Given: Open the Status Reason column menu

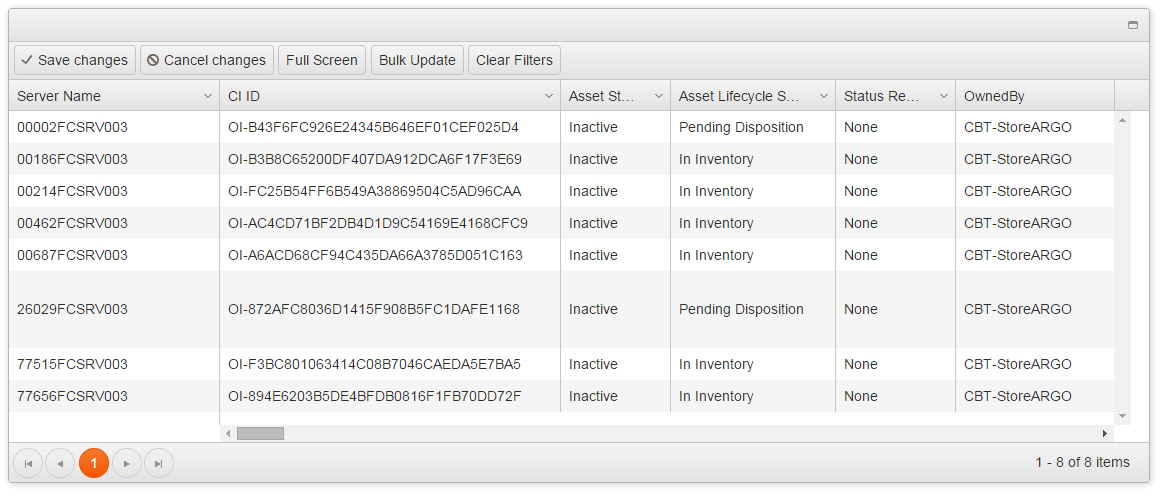Looking at the screenshot, I should pyautogui.click(x=944, y=96).
